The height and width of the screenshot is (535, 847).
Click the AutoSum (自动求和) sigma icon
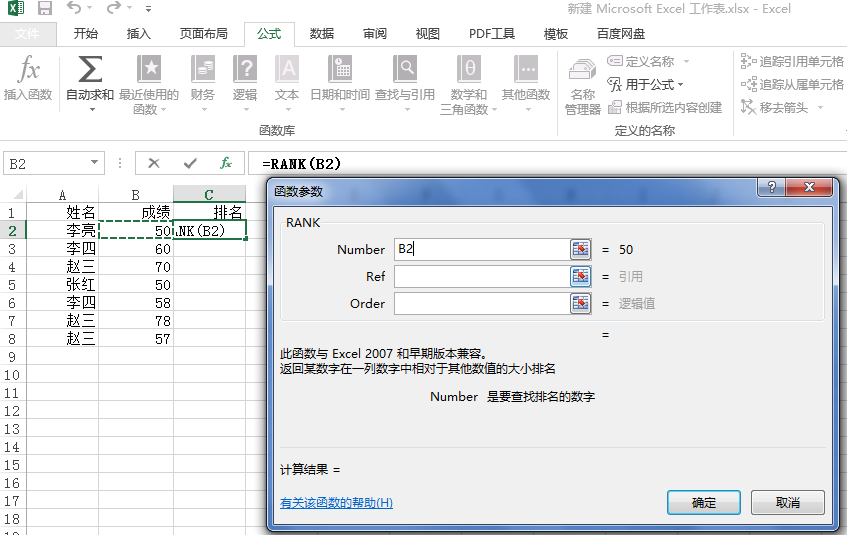tap(90, 69)
